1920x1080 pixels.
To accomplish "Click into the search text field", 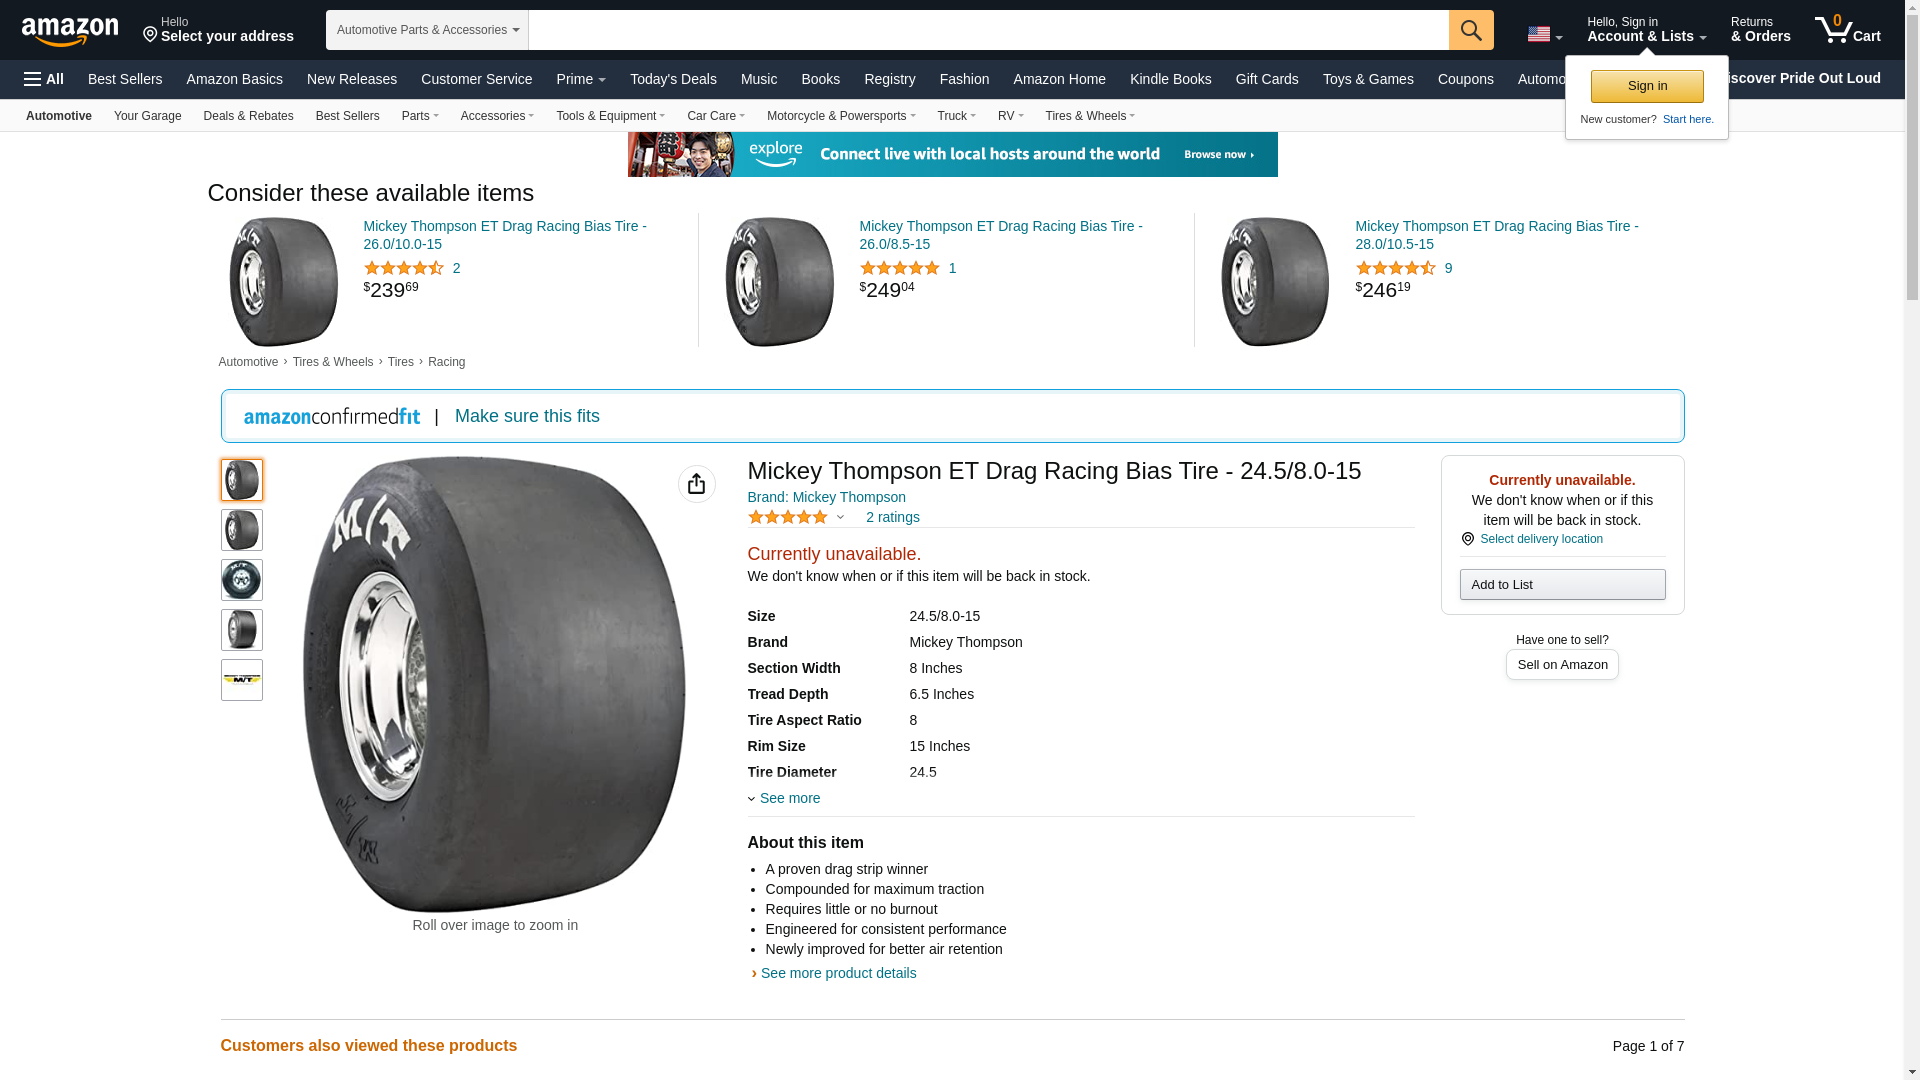I will pos(988,30).
